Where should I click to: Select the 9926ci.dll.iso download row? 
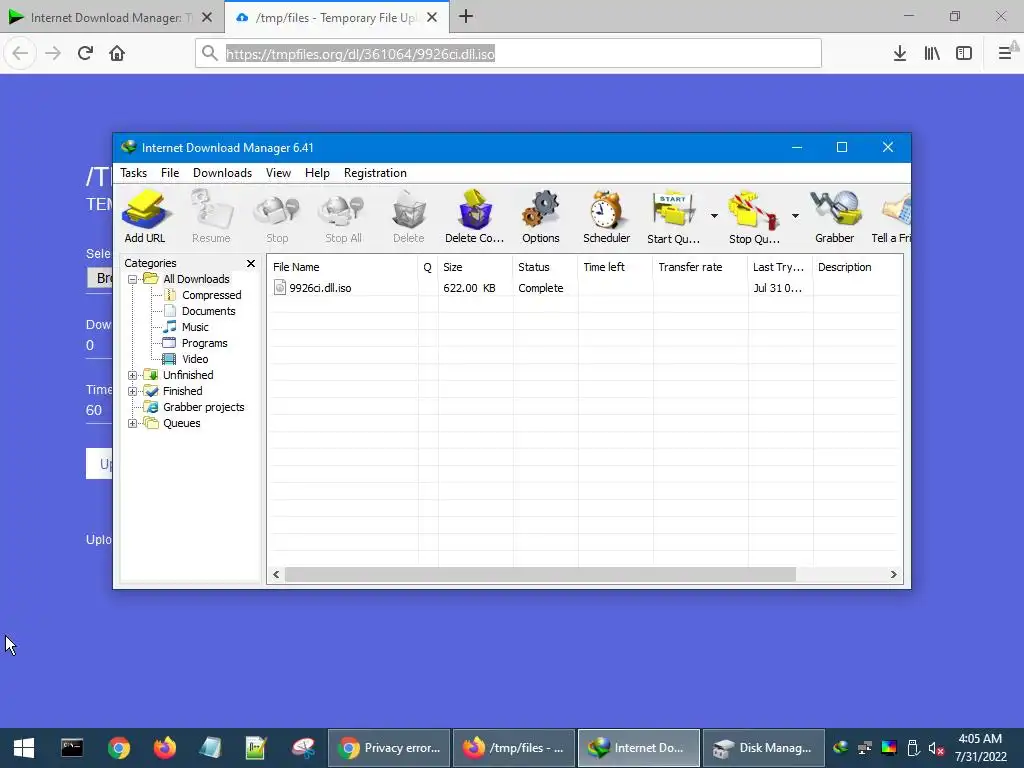pos(584,288)
